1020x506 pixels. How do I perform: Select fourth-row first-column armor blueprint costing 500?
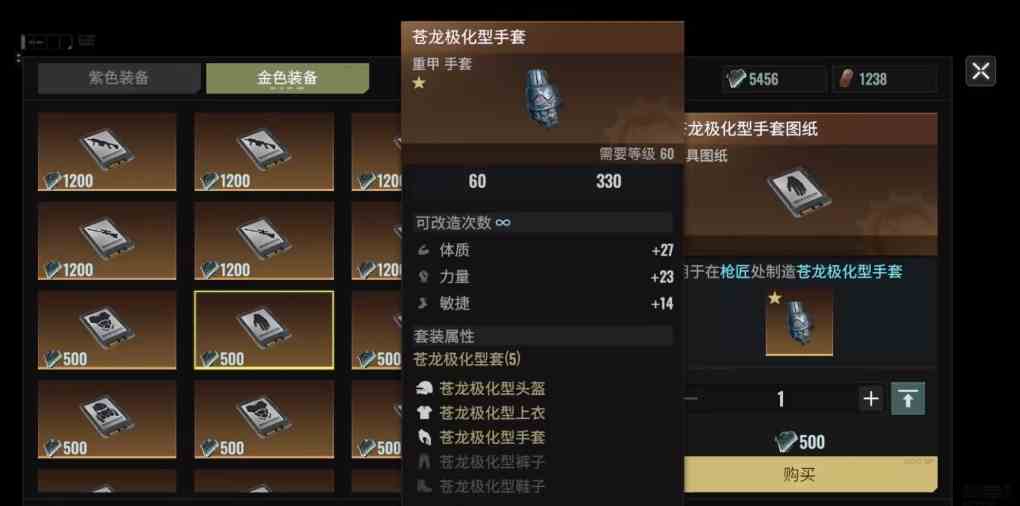tap(107, 419)
